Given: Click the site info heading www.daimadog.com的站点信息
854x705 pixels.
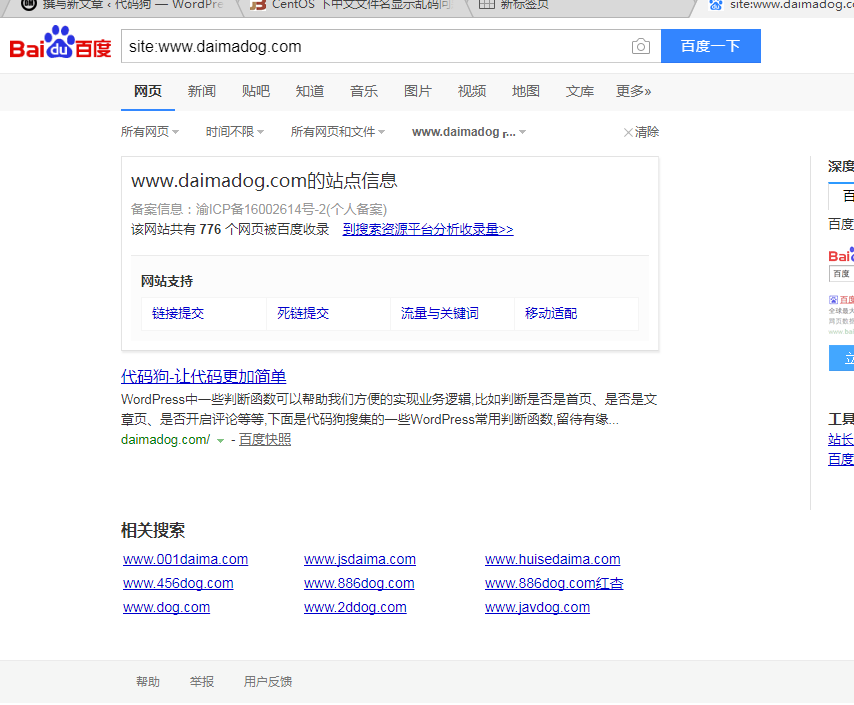Looking at the screenshot, I should [x=264, y=181].
